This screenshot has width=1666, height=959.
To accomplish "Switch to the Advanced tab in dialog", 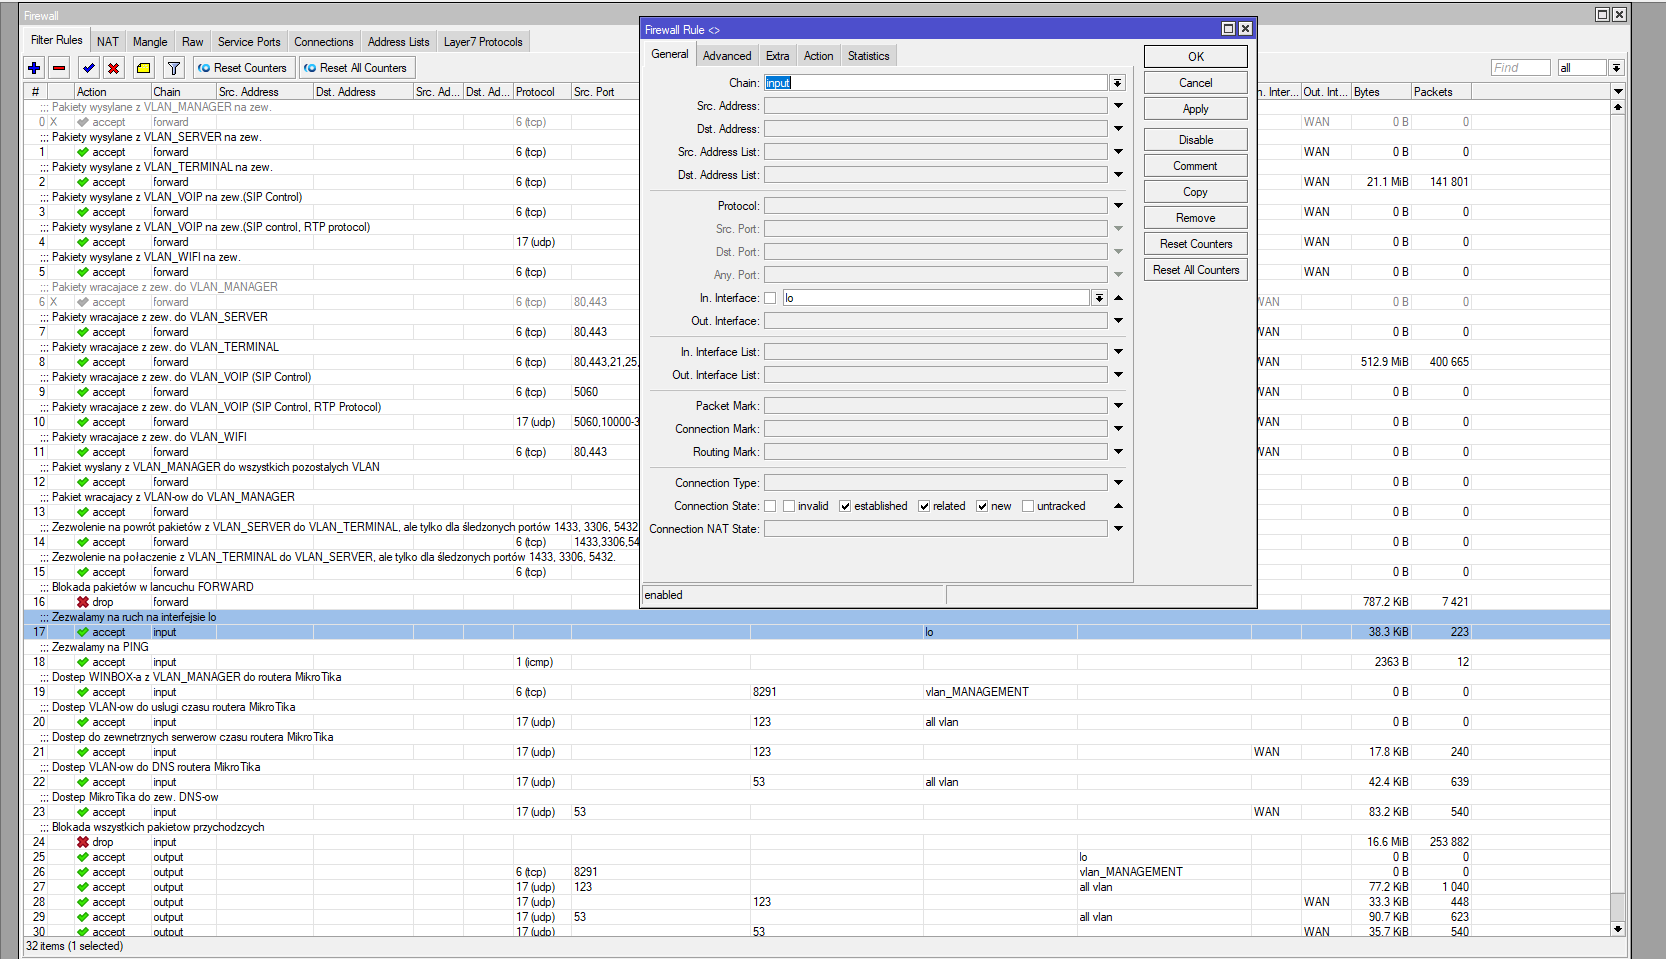I will tap(727, 56).
